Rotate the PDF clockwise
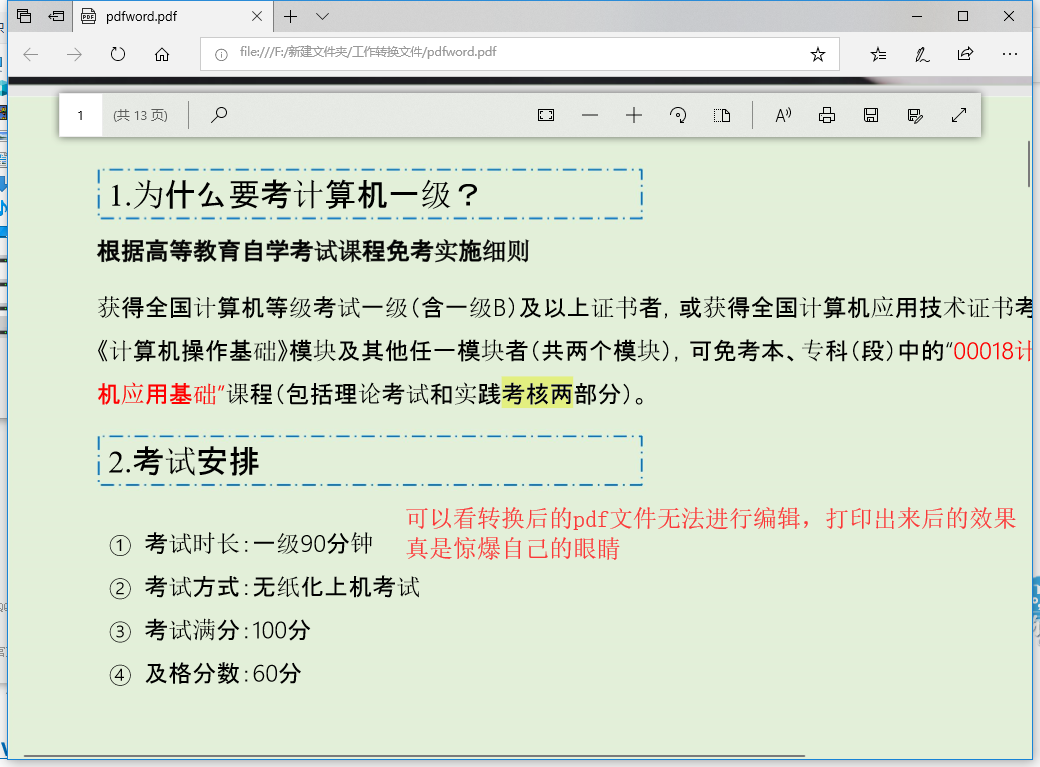The height and width of the screenshot is (767, 1040). click(678, 115)
